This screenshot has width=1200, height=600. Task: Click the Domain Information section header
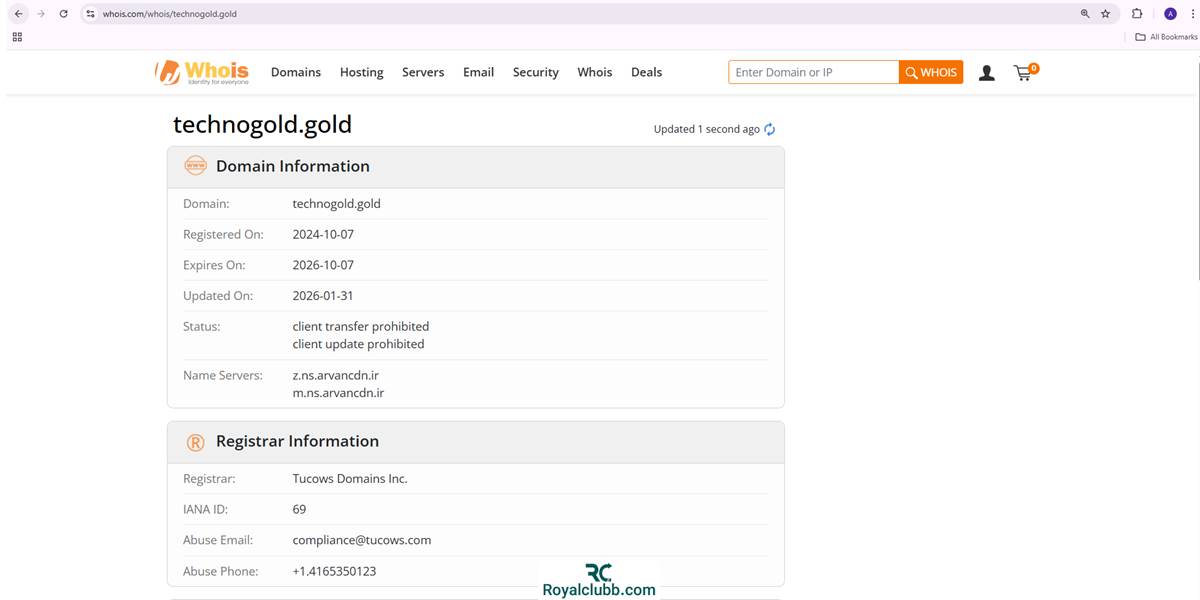coord(476,166)
